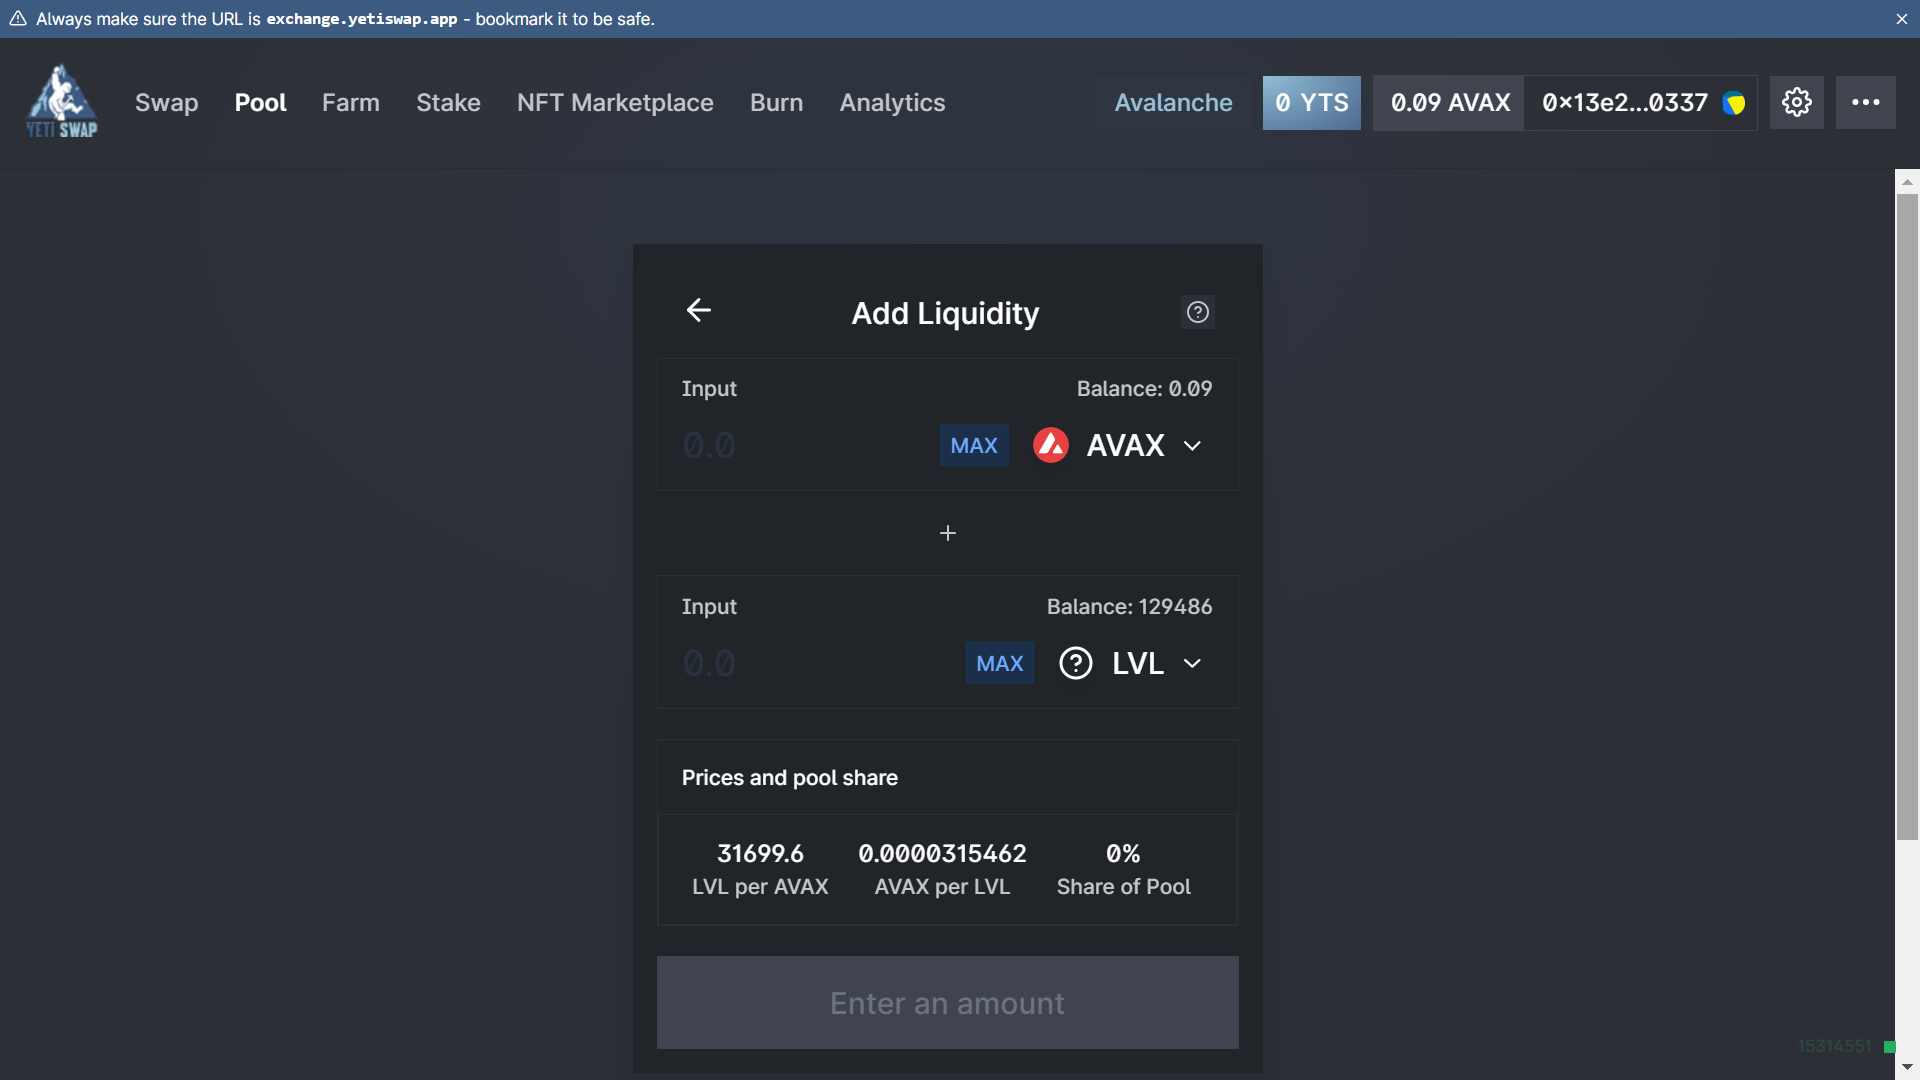Open the Pool page
The height and width of the screenshot is (1080, 1920).
[260, 103]
